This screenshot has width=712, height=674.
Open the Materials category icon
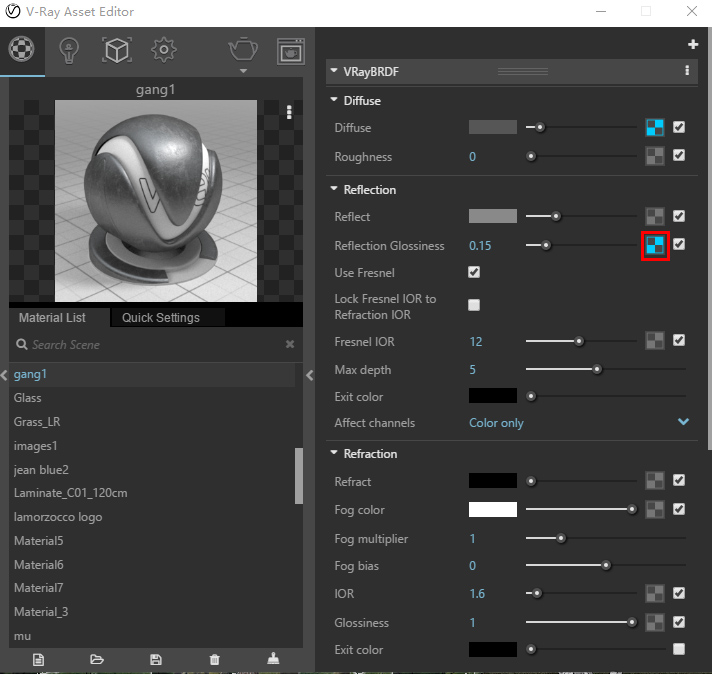(21, 49)
